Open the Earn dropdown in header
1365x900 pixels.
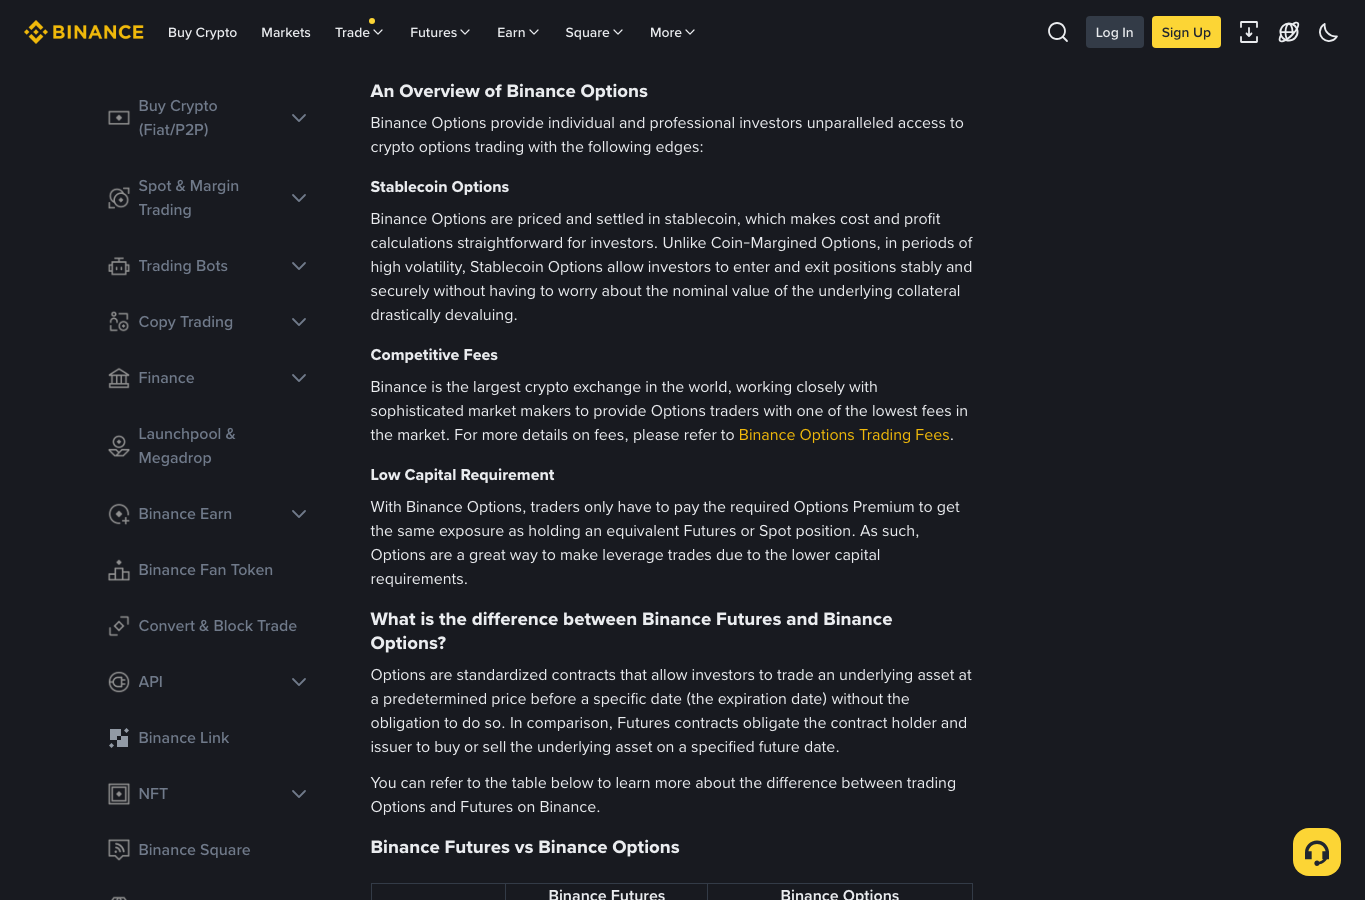tap(518, 32)
